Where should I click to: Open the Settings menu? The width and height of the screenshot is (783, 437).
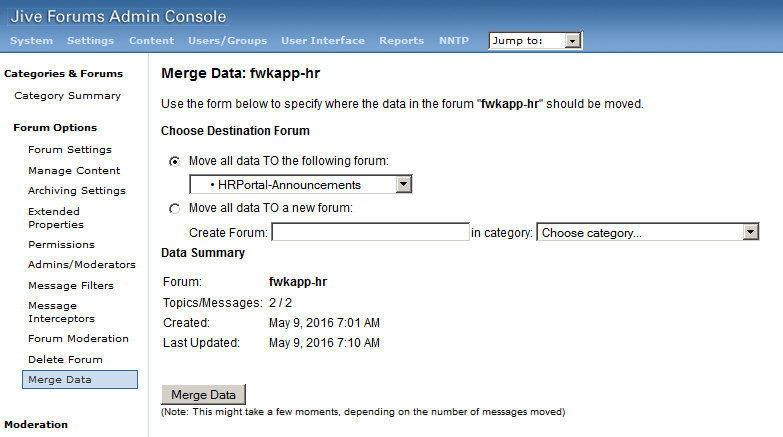pos(90,40)
